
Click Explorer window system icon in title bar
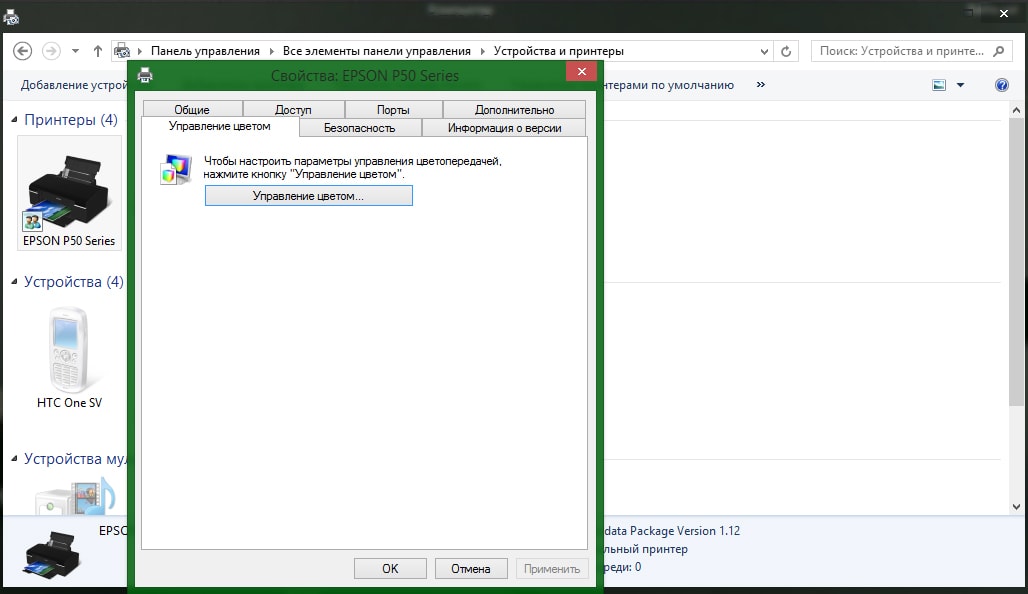point(11,16)
